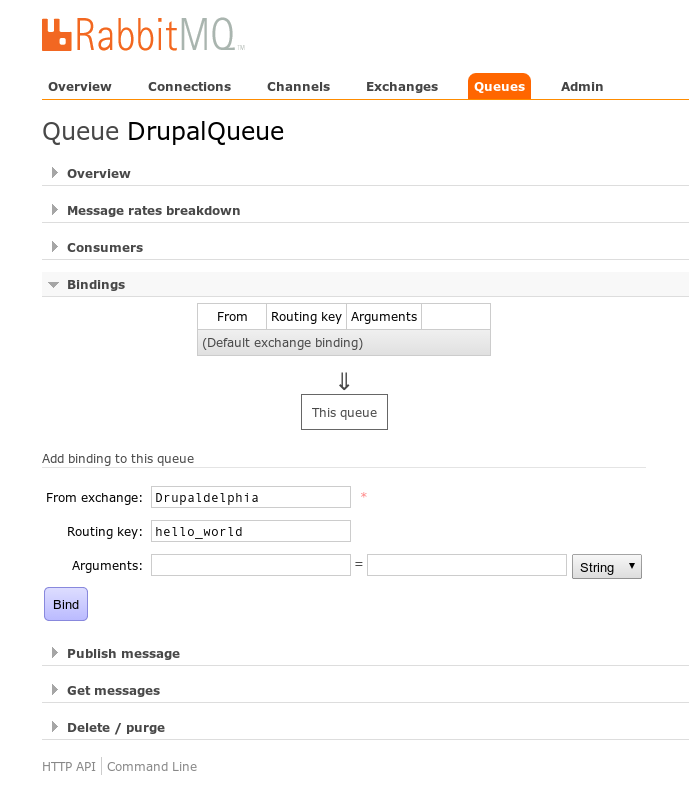This screenshot has height=810, width=689.
Task: Click the Bind button
Action: click(66, 604)
